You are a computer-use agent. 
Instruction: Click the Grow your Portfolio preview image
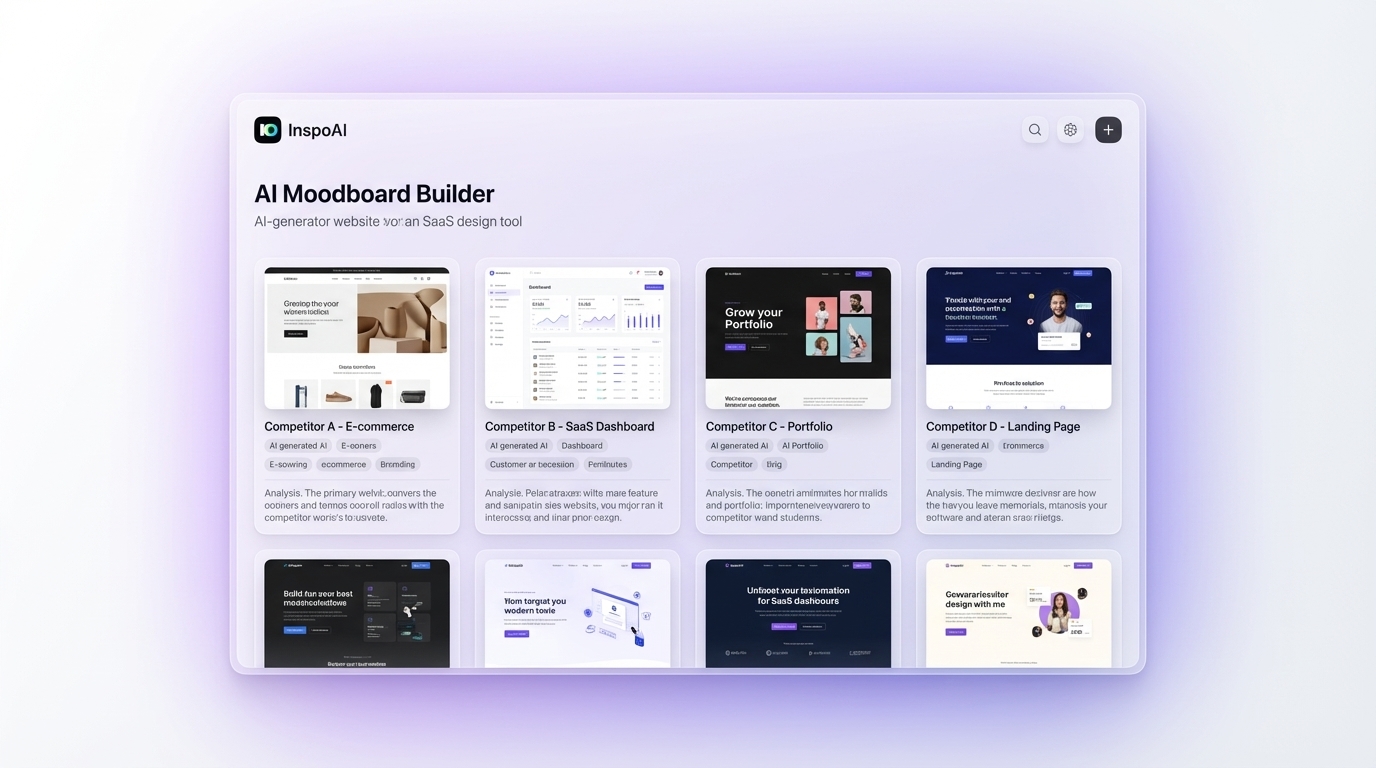(x=798, y=337)
